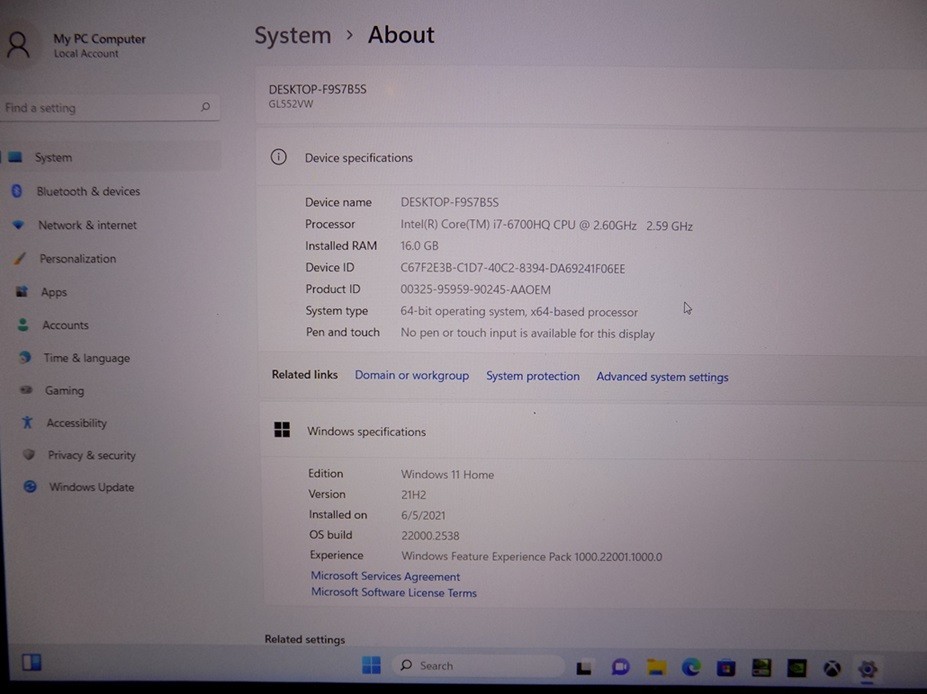Open Microsoft Store taskbar icon
This screenshot has width=927, height=694.
(726, 668)
